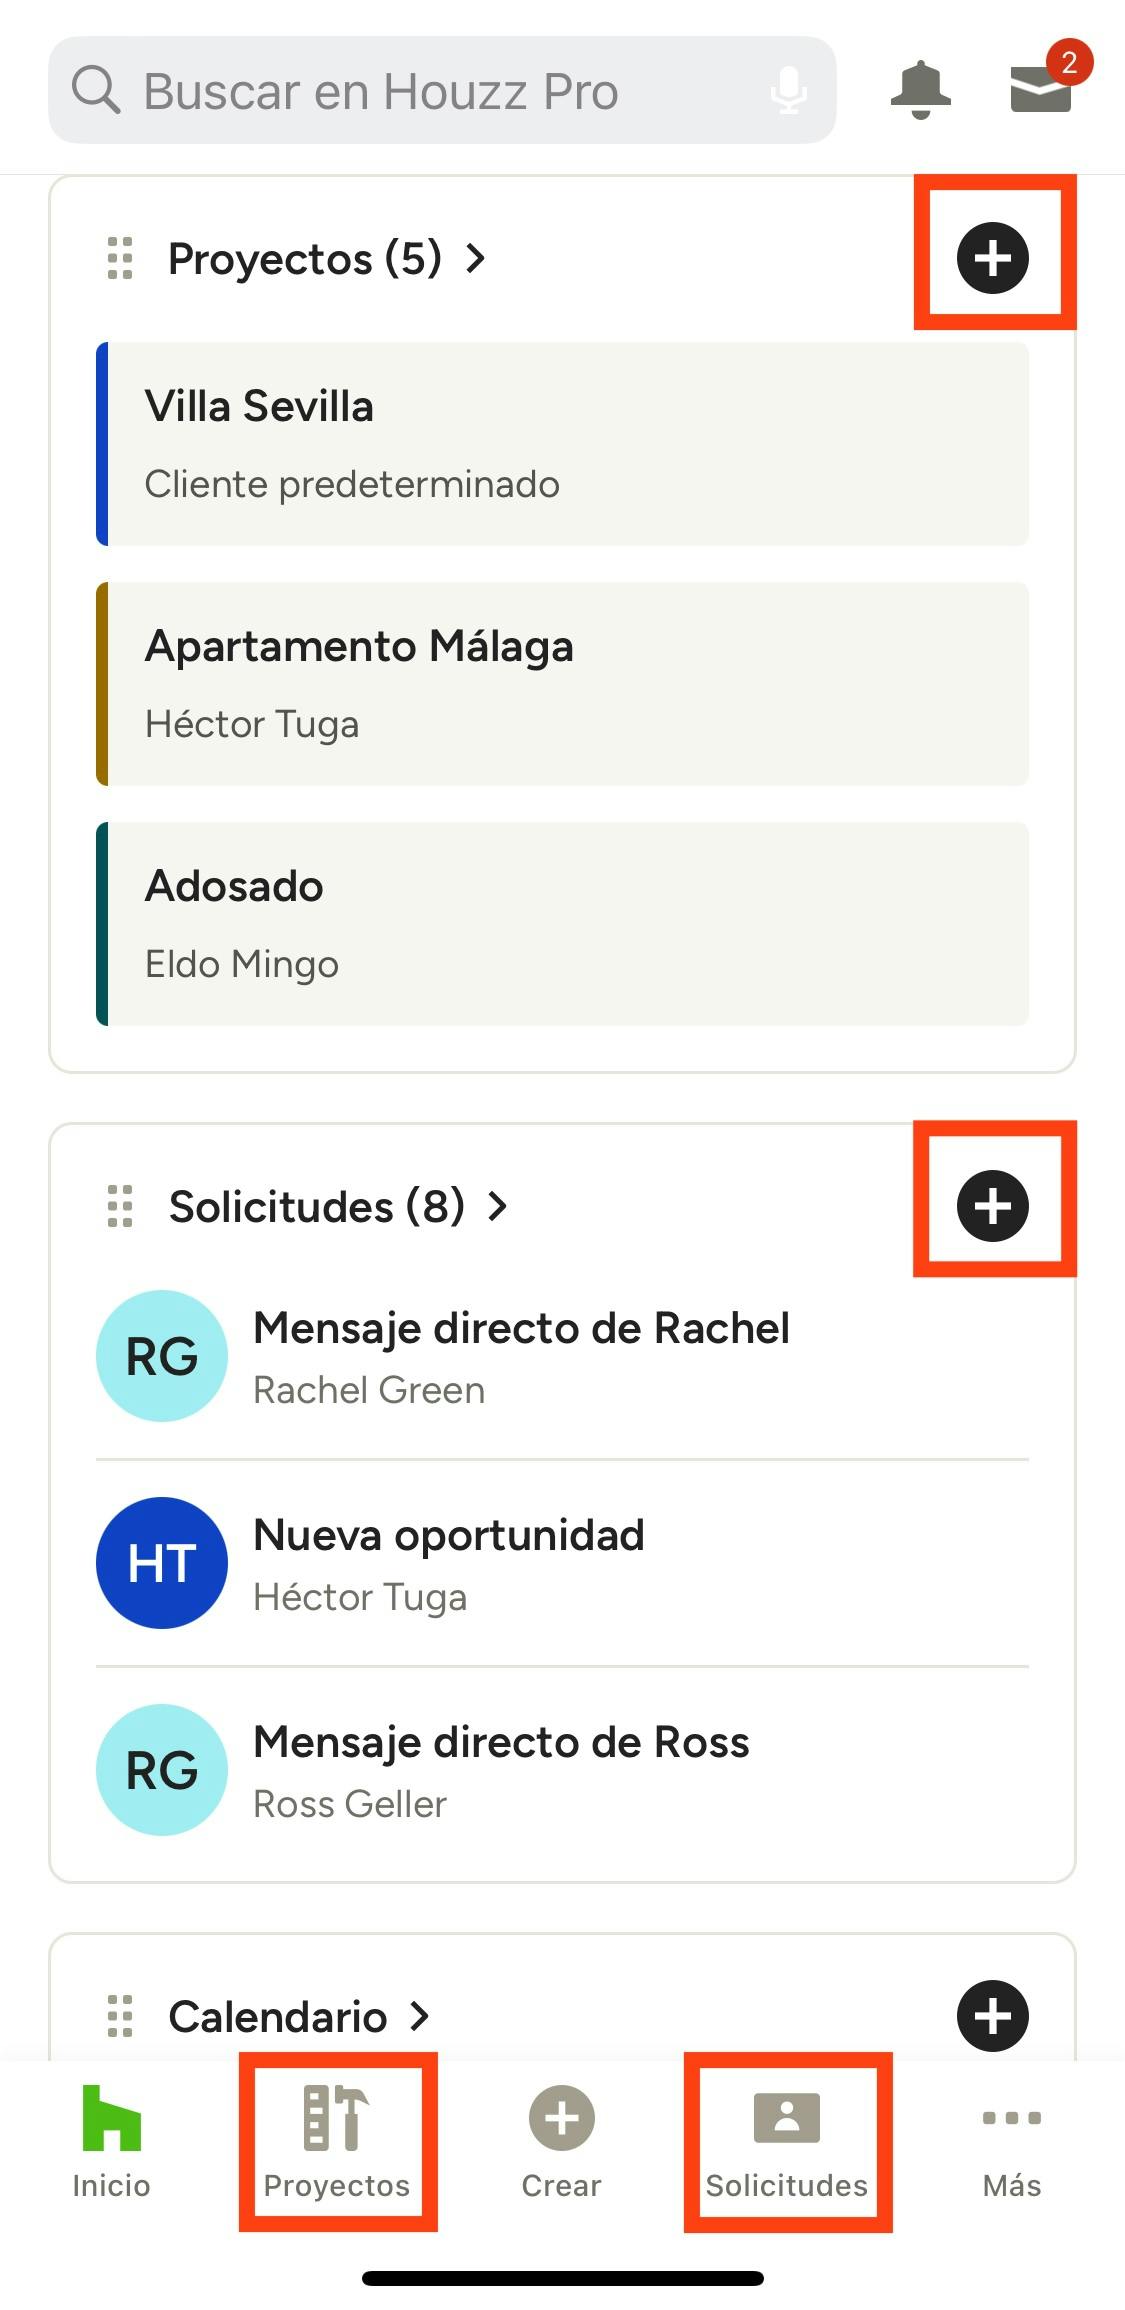1125x2310 pixels.
Task: Tap the Crear button in bottom bar
Action: [x=562, y=2142]
